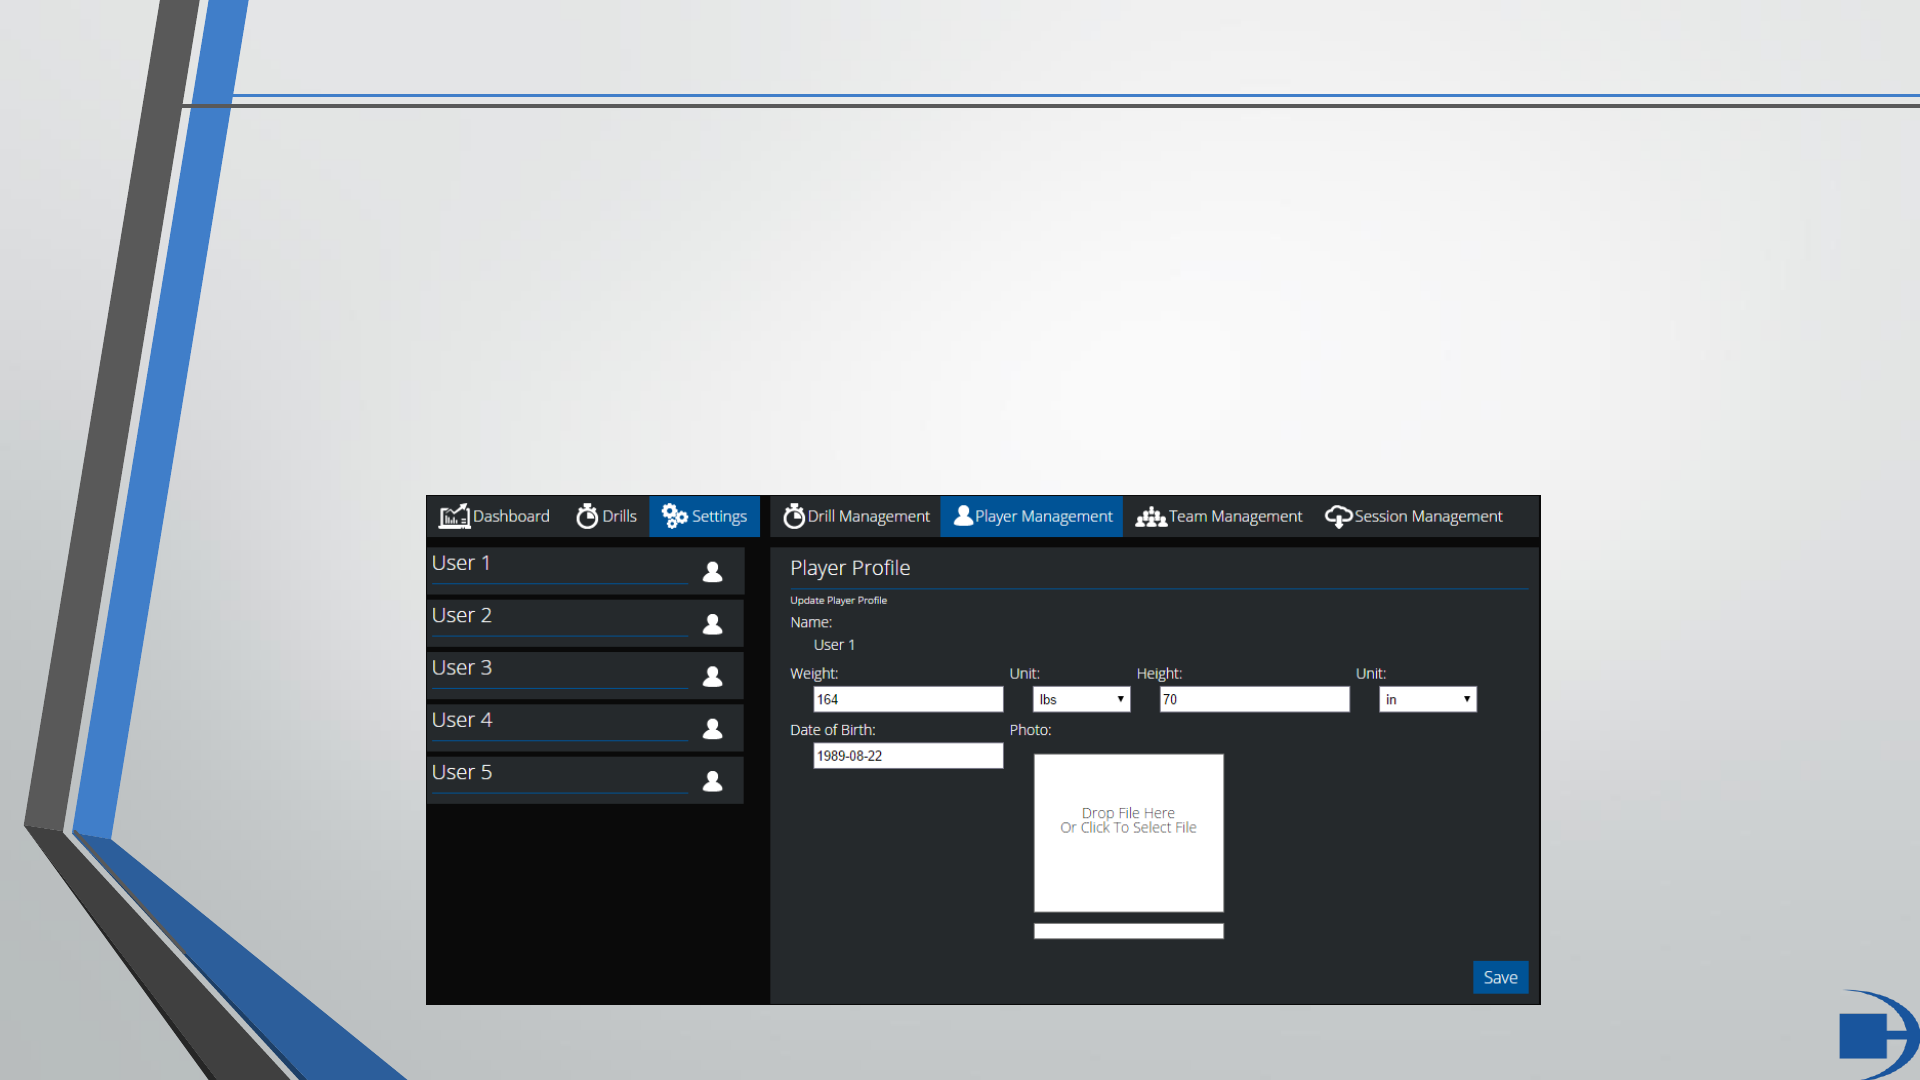The height and width of the screenshot is (1080, 1920).
Task: Click the profile icon beside User 5
Action: (712, 781)
